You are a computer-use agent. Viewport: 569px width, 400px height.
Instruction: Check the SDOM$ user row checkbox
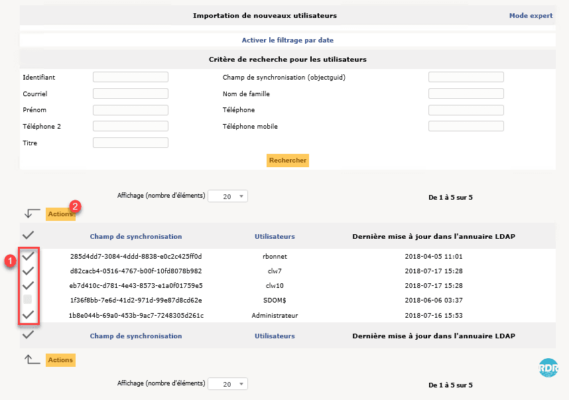click(28, 299)
